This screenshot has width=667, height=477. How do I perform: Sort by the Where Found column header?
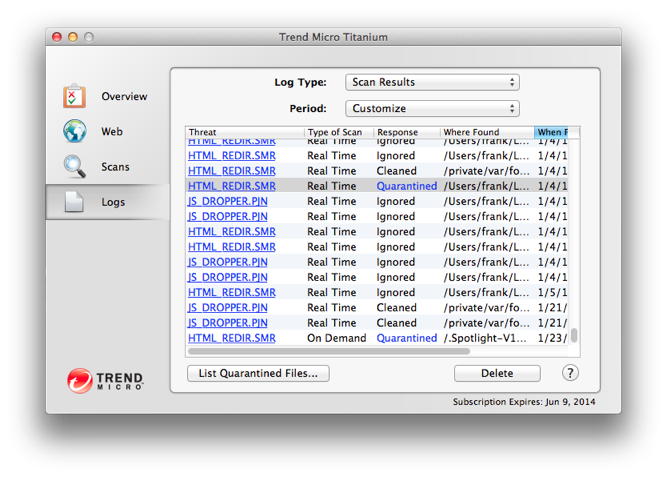pos(487,132)
